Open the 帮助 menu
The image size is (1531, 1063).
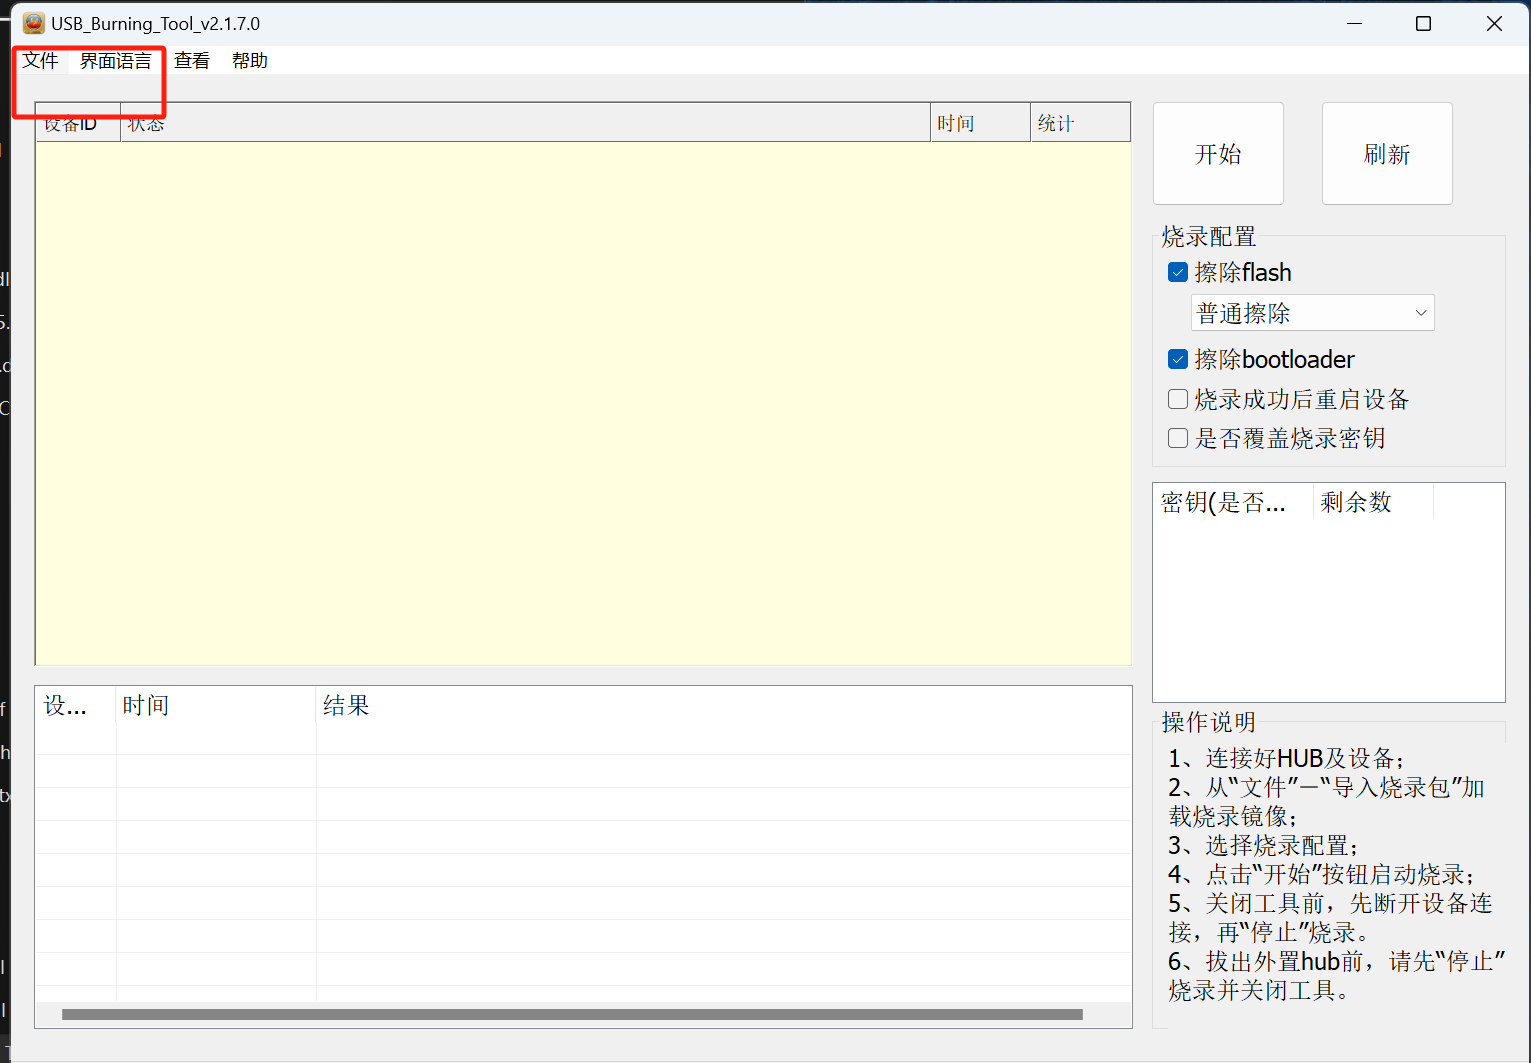[x=249, y=61]
